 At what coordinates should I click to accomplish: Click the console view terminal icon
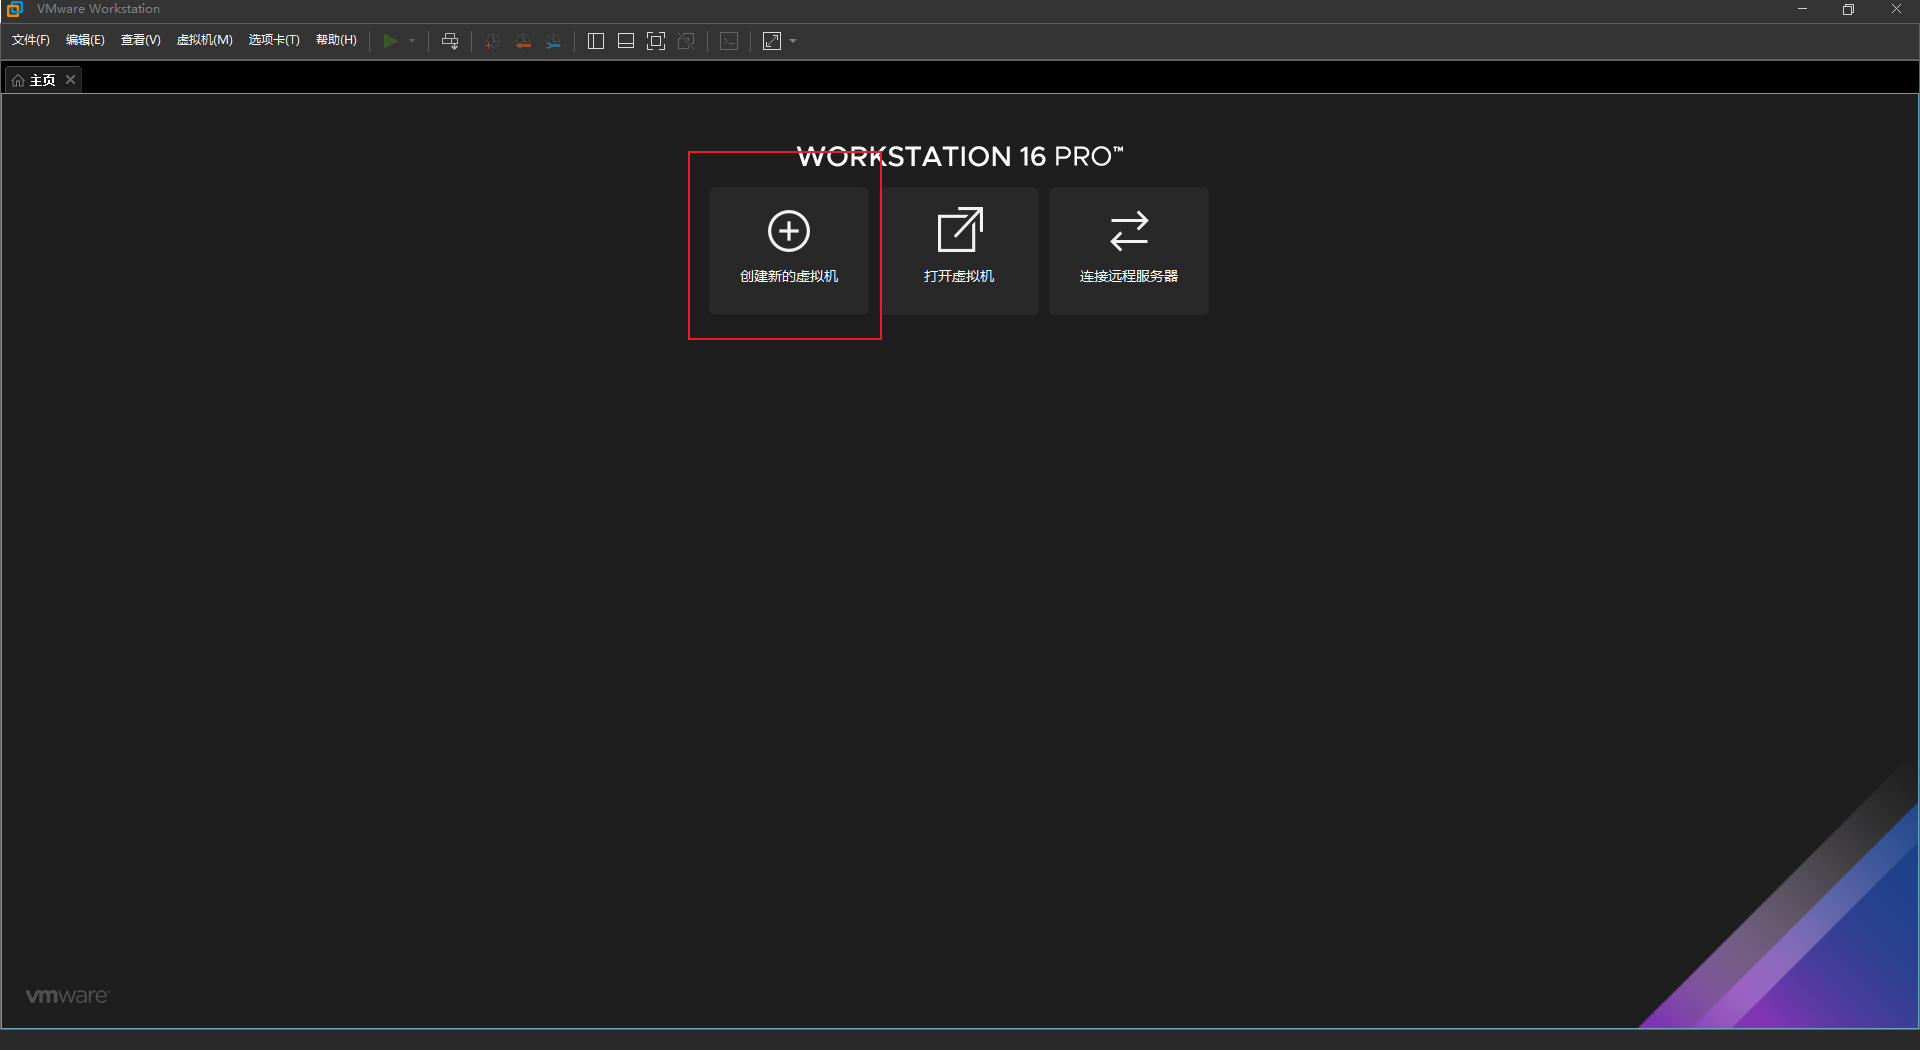[x=730, y=41]
